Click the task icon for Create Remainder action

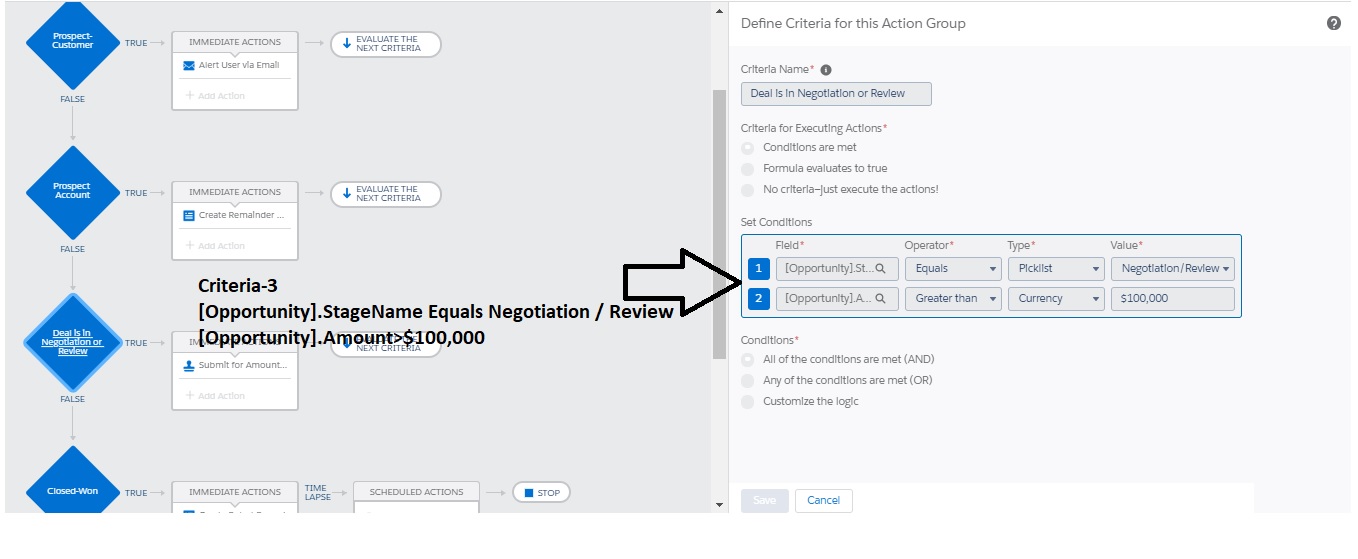(189, 215)
